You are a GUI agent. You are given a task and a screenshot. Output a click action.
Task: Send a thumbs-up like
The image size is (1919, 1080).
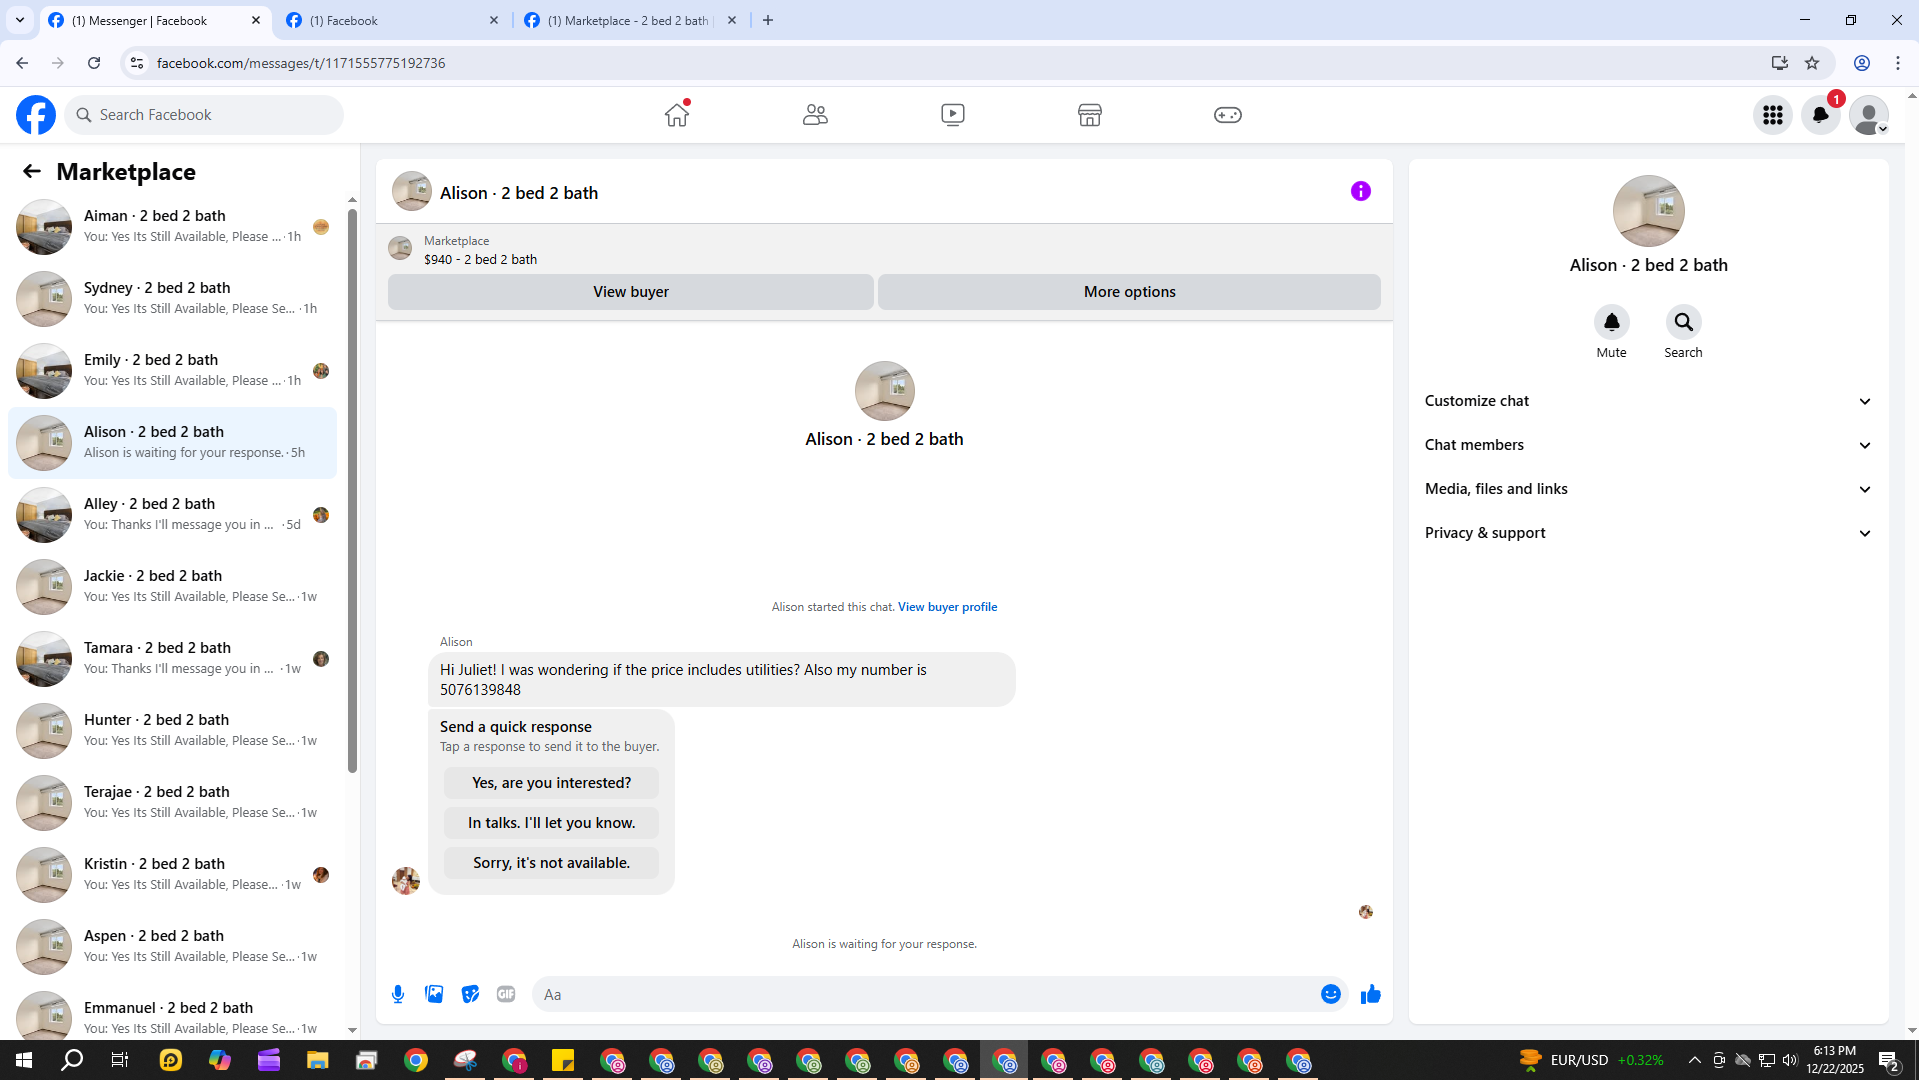coord(1371,994)
